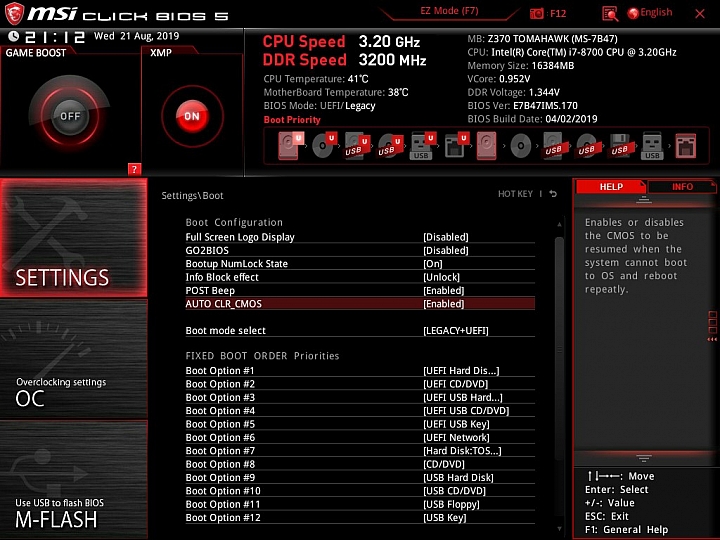Open the SETTINGS section

coord(73,237)
